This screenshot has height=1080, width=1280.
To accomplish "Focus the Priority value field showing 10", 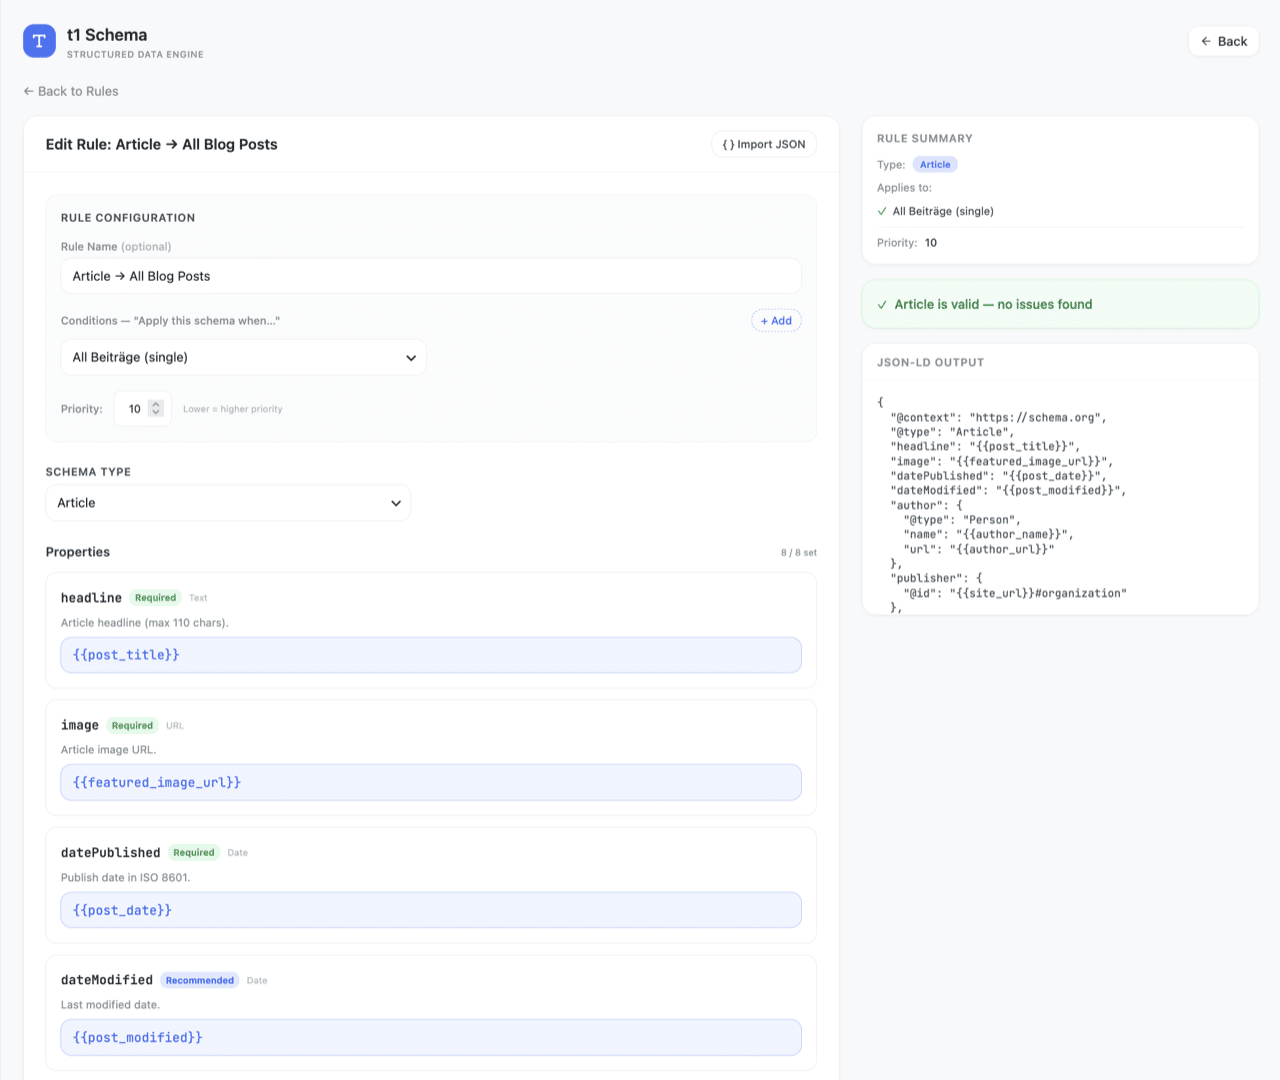I will click(x=135, y=409).
